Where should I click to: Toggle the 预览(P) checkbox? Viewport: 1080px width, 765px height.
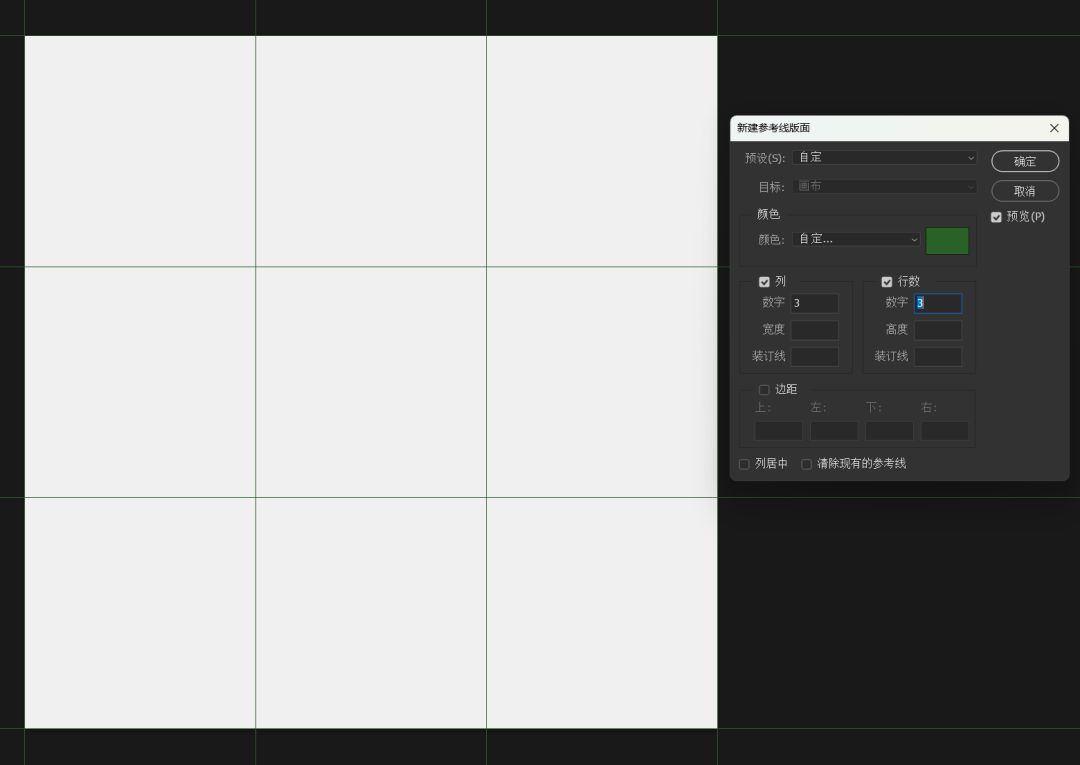[996, 217]
